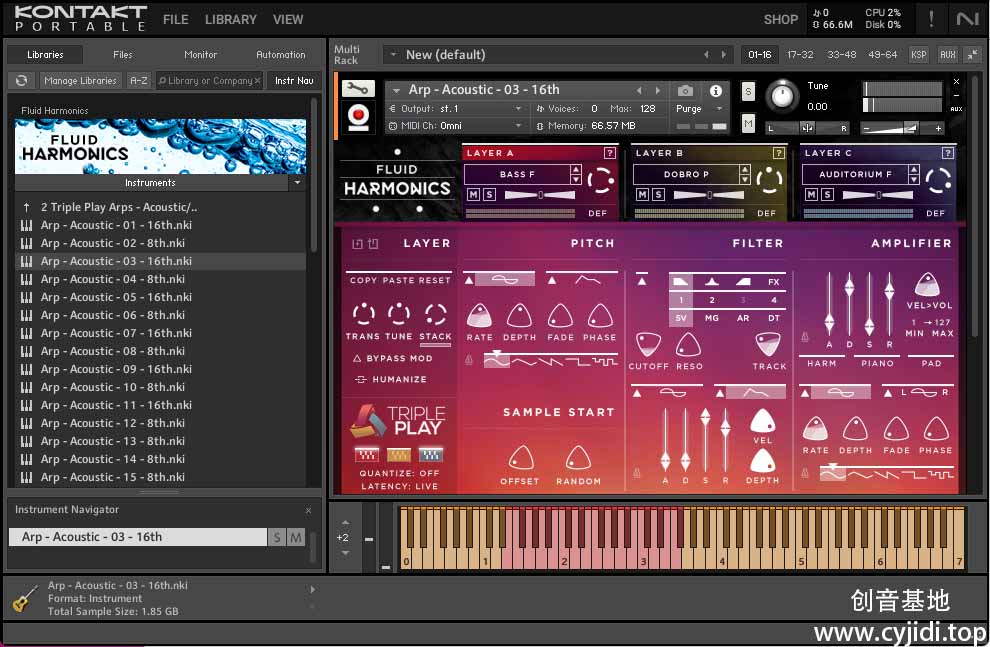Click the Layer B circular dial icon
The image size is (990, 647).
769,181
